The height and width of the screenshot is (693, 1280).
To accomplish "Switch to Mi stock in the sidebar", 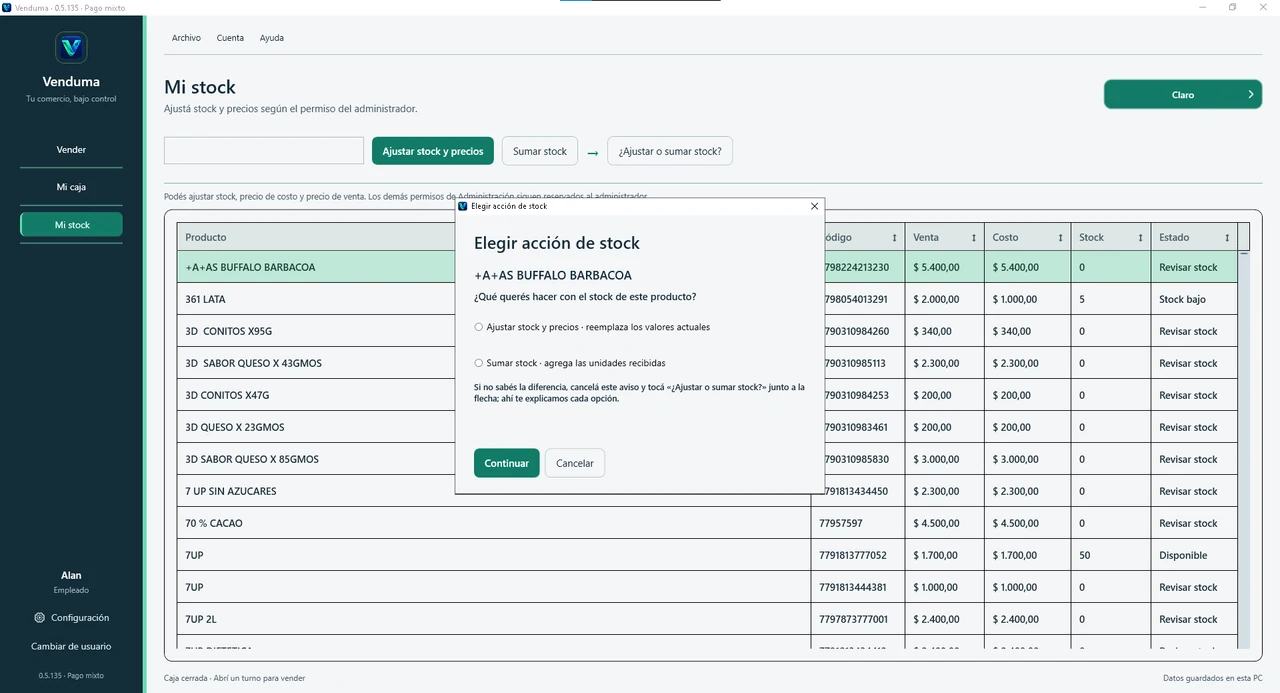I will coord(71,225).
